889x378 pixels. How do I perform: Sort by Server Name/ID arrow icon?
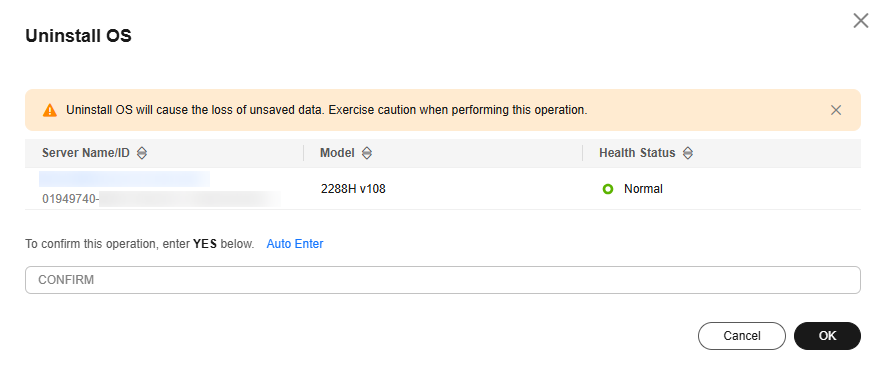[x=142, y=153]
